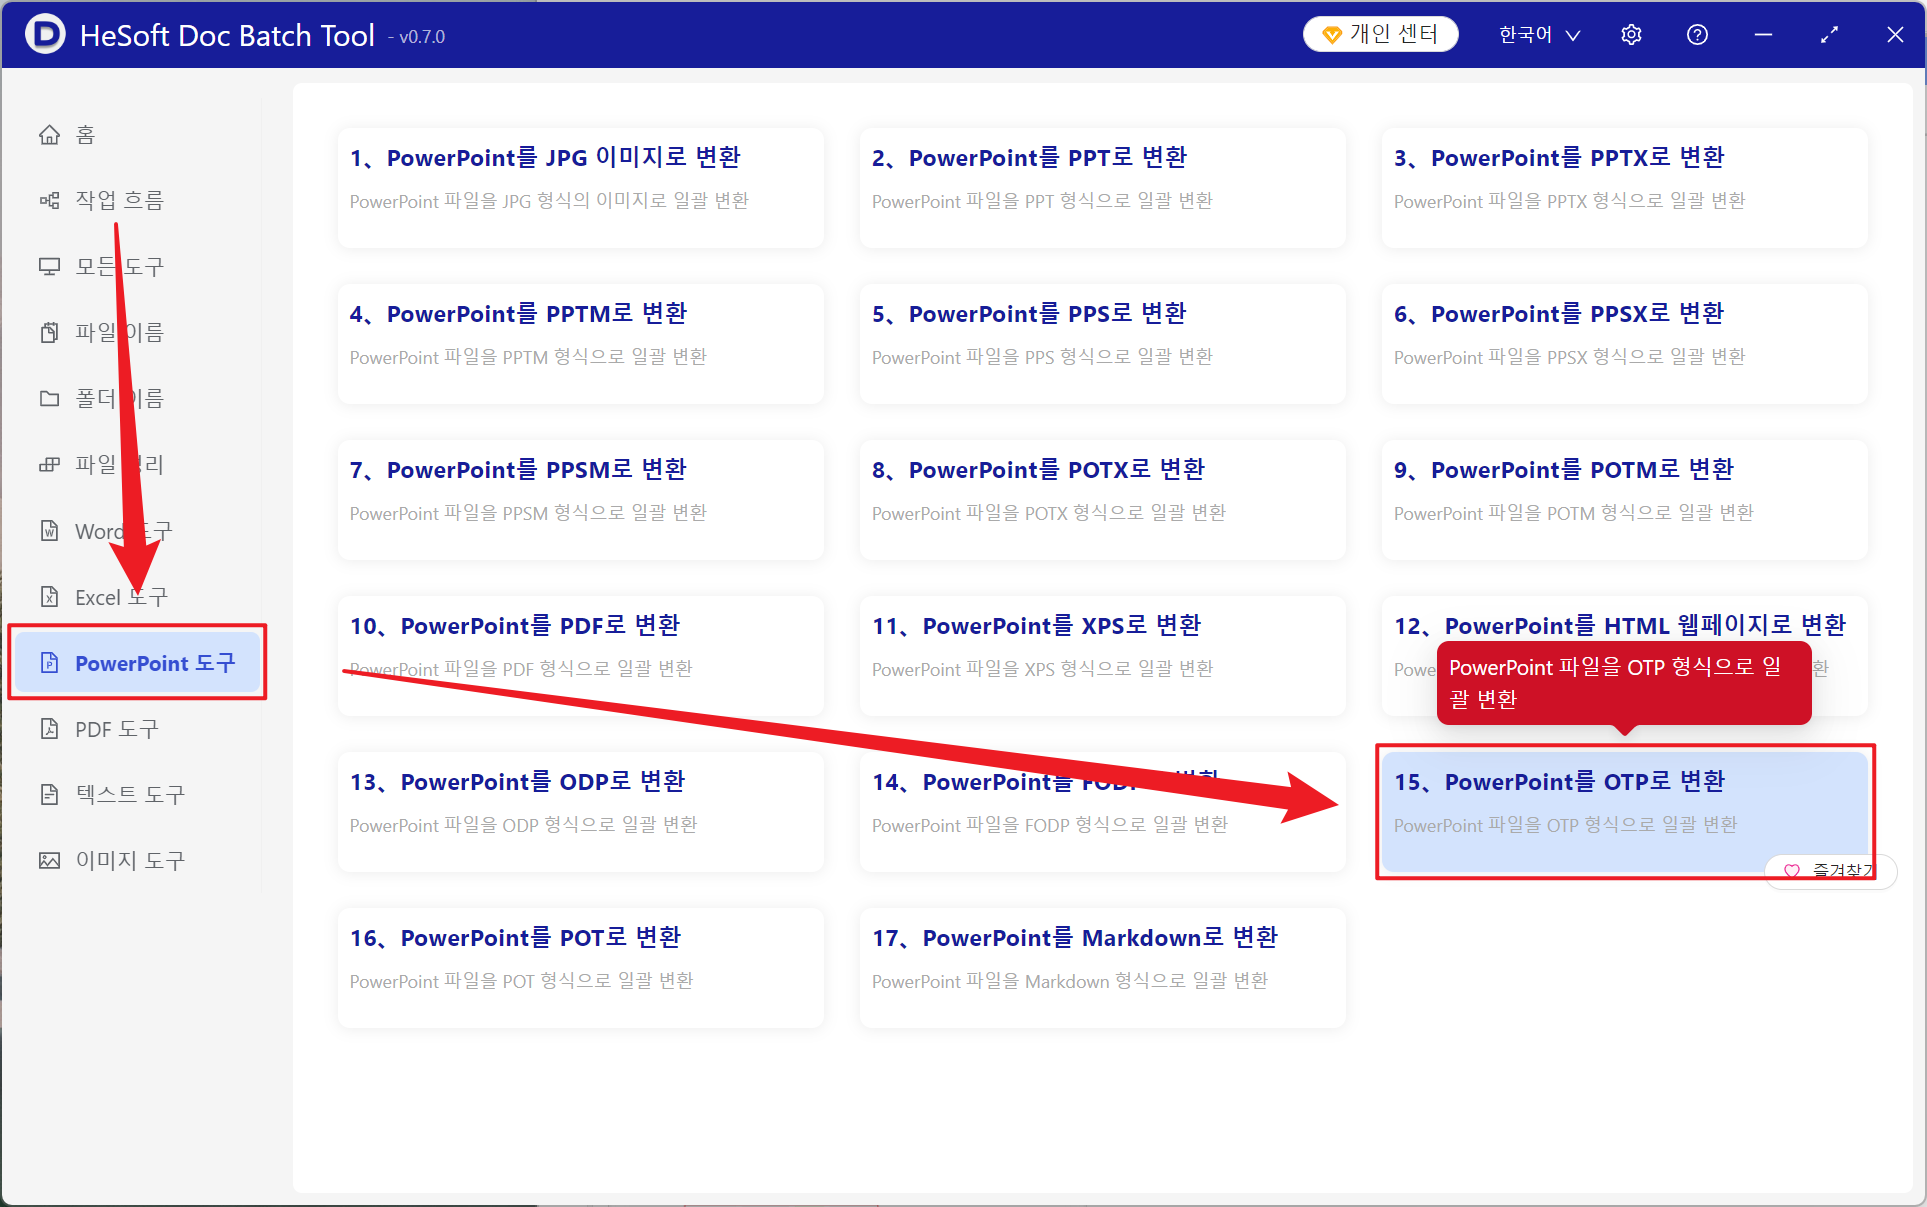1927x1207 pixels.
Task: Open PowerPoint를 PPT로 변환 tool
Action: pos(1102,187)
